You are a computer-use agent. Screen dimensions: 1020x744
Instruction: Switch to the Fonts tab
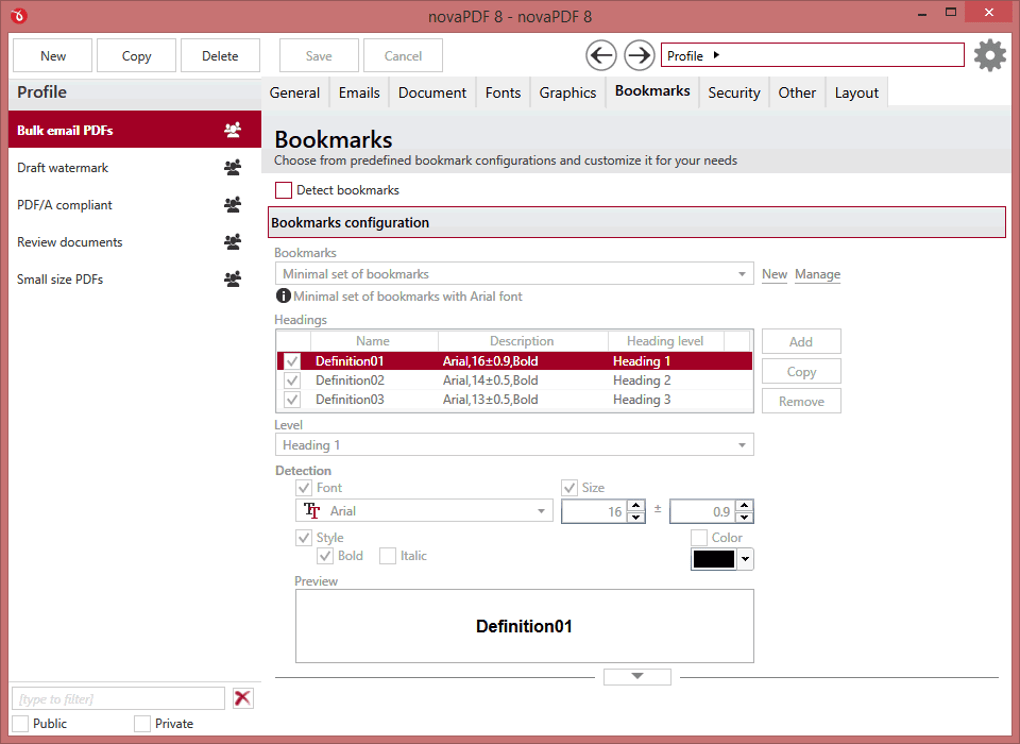point(503,93)
